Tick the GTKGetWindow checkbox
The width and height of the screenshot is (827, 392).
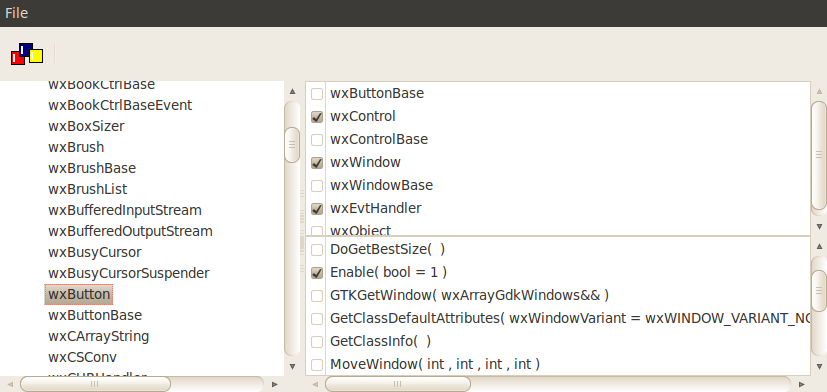pos(317,295)
